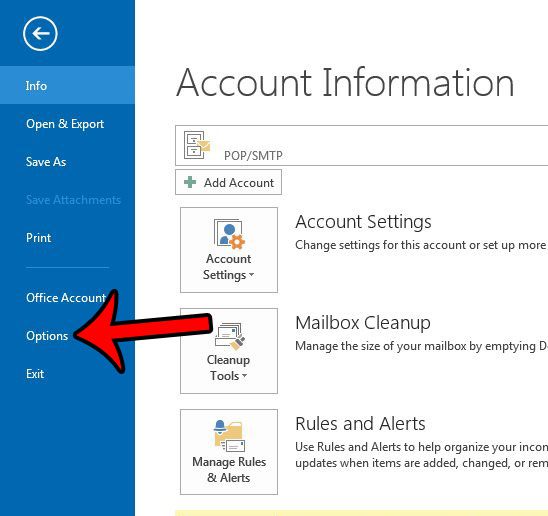Click the Add Account button label

[x=239, y=183]
